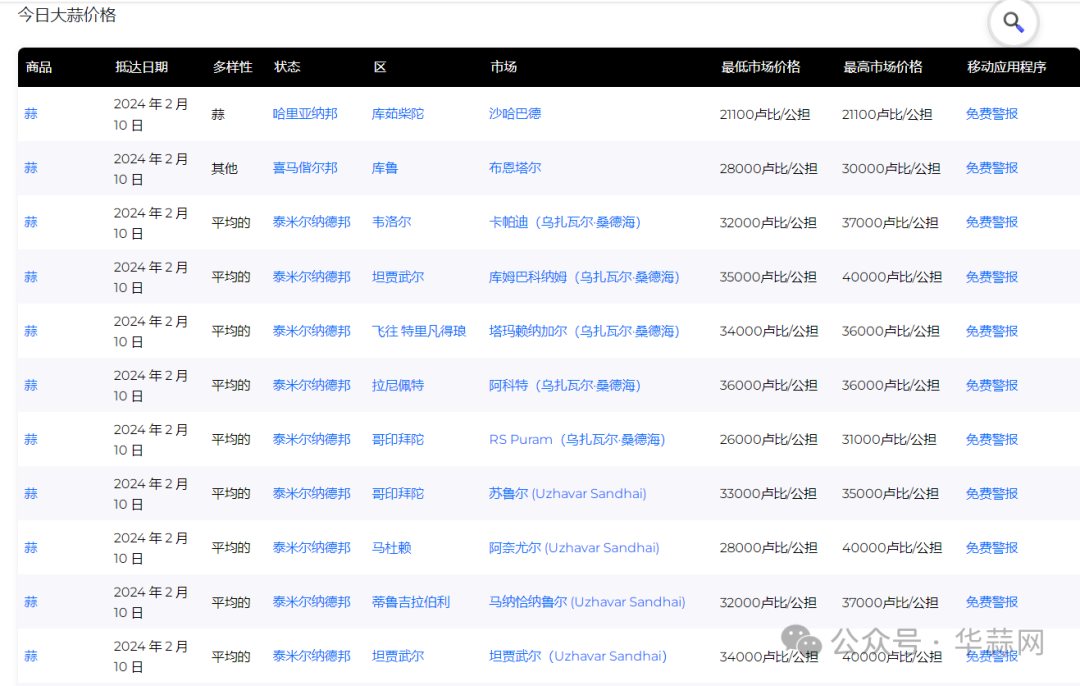This screenshot has height=686, width=1080.
Task: Select the 其他 variety cell
Action: coord(225,169)
